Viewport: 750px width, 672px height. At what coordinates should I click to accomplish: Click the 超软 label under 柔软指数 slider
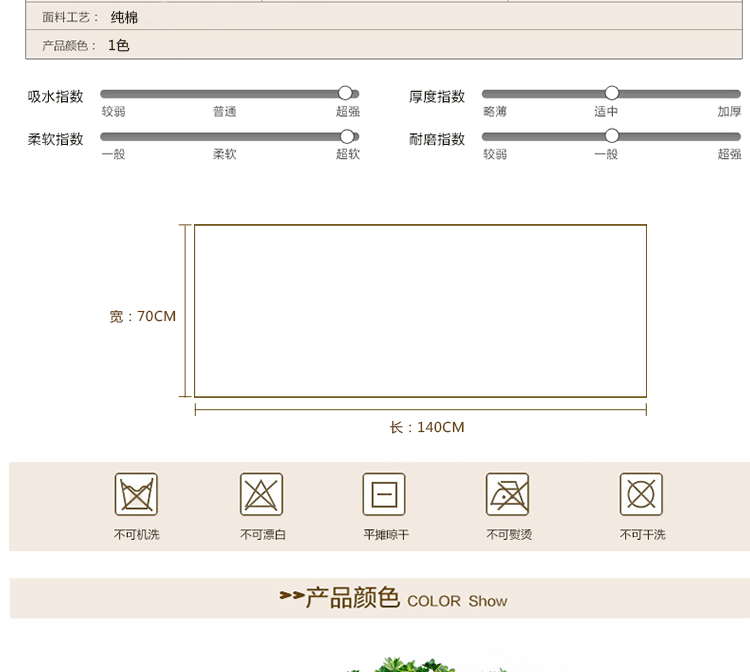pos(347,154)
